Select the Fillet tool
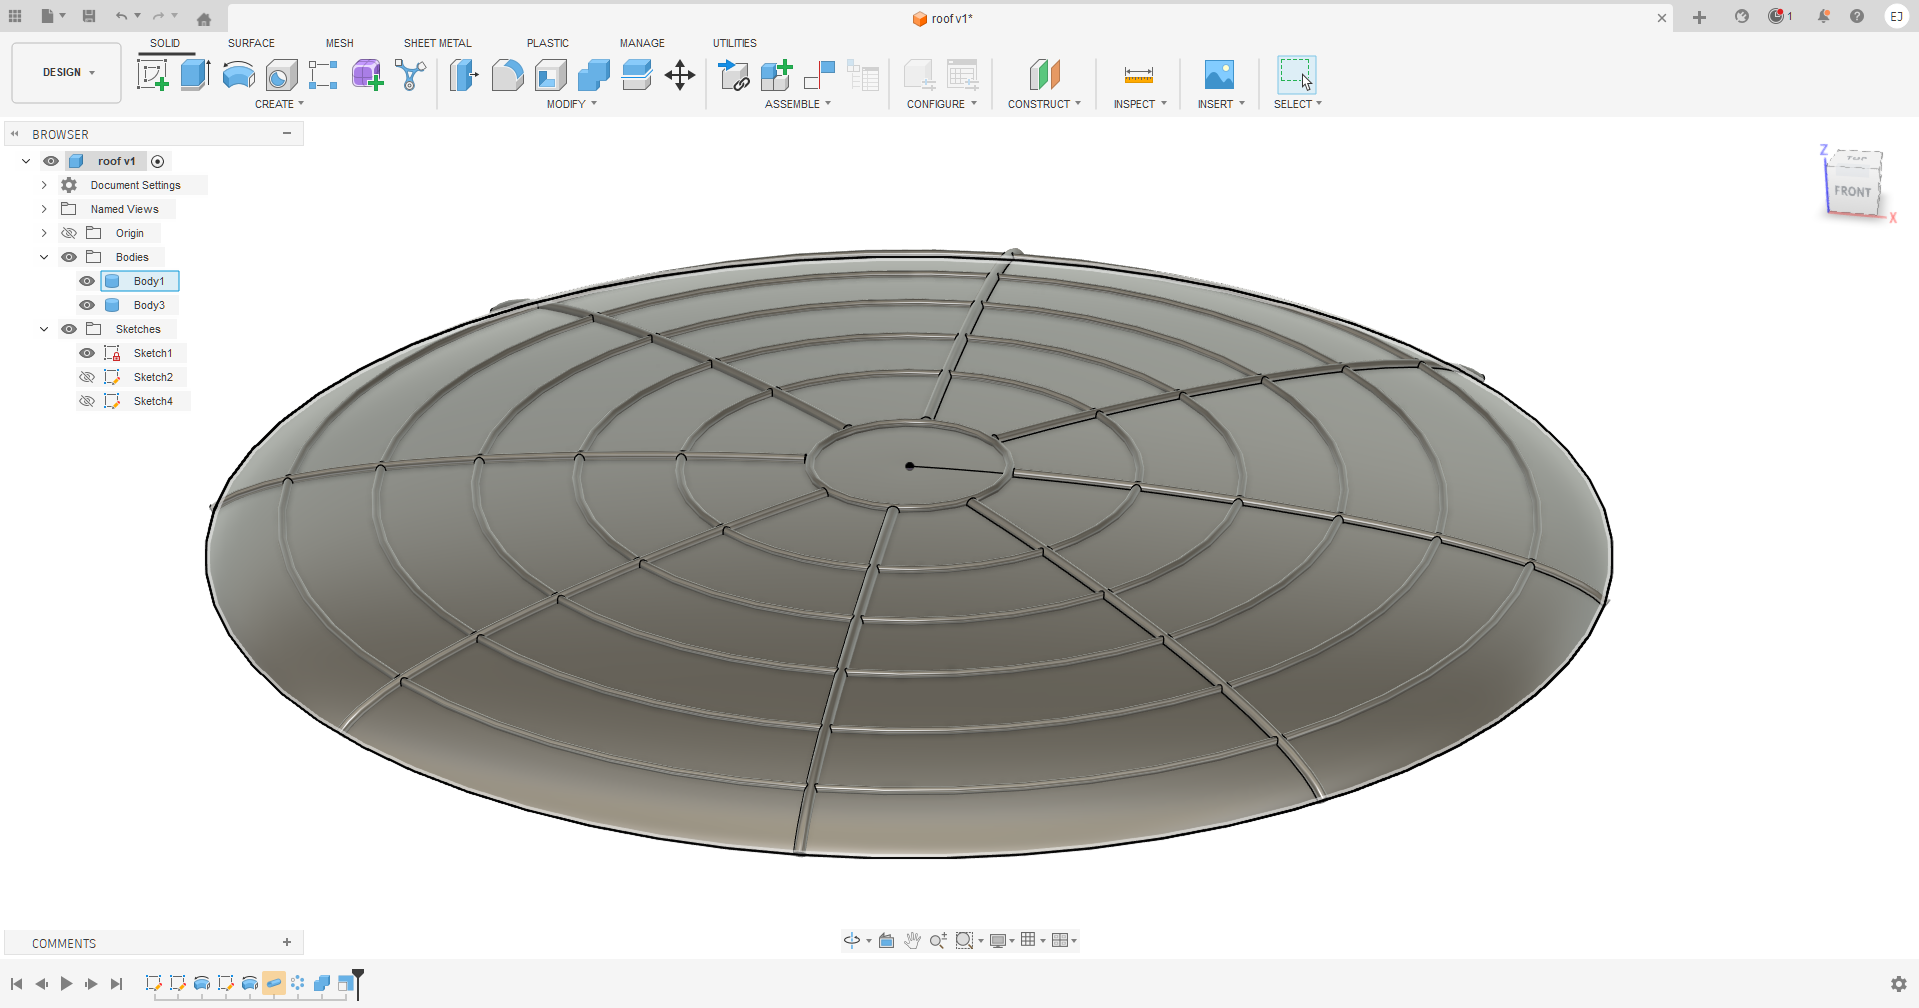The image size is (1919, 1008). pos(507,75)
